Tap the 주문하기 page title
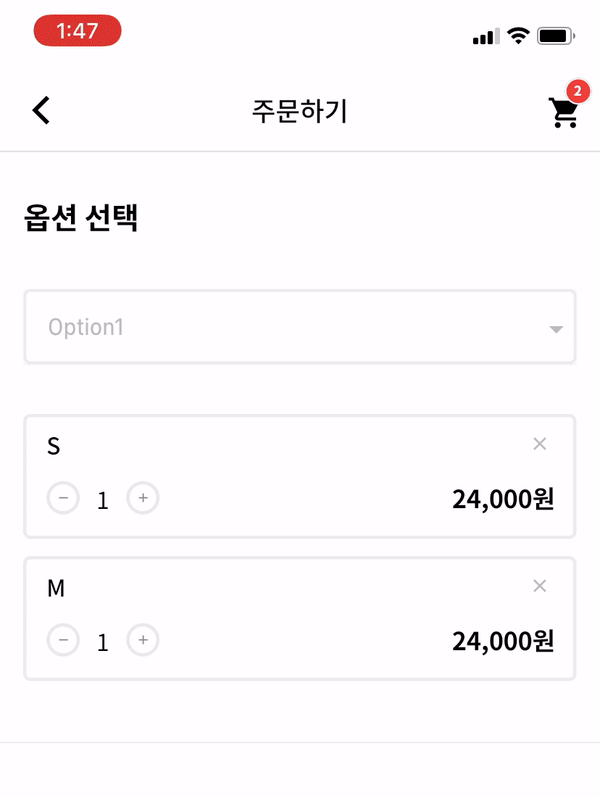The height and width of the screenshot is (797, 600). click(x=300, y=111)
